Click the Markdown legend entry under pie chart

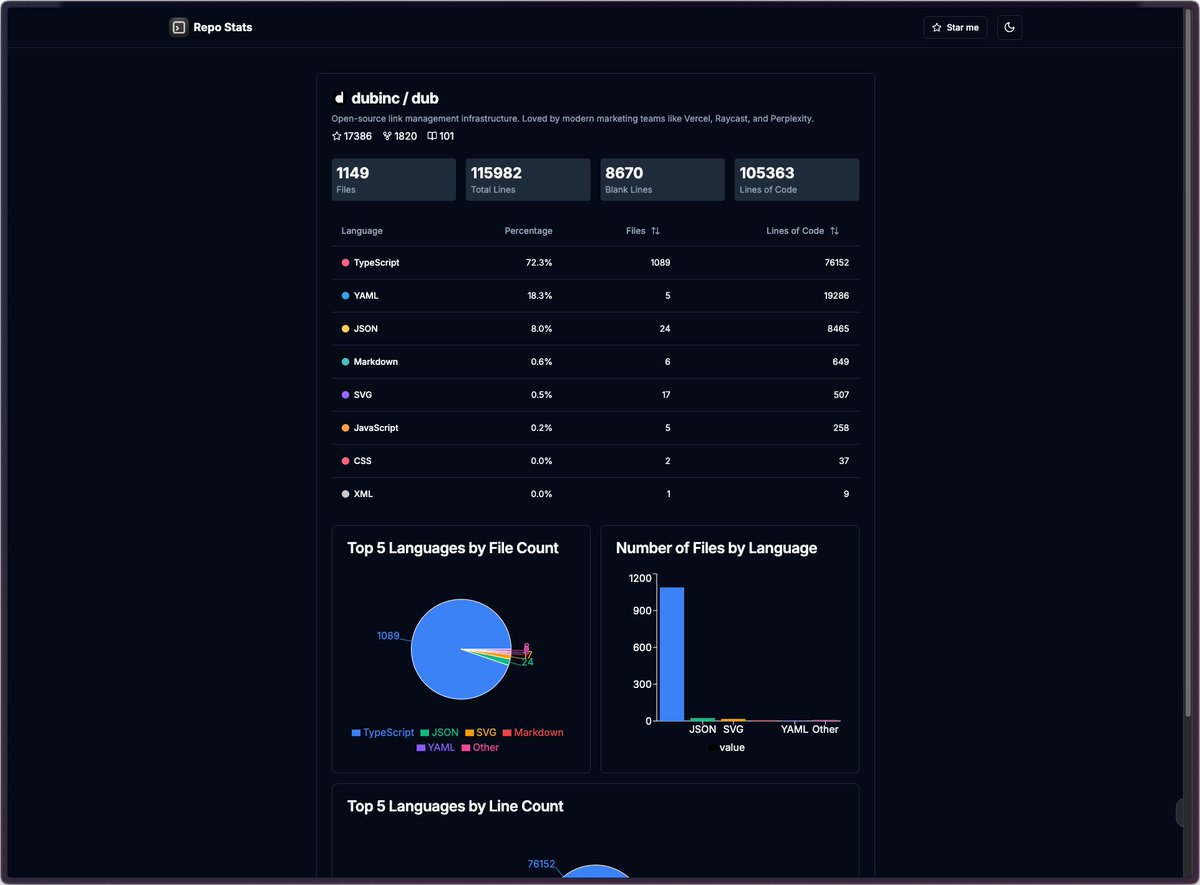click(533, 733)
